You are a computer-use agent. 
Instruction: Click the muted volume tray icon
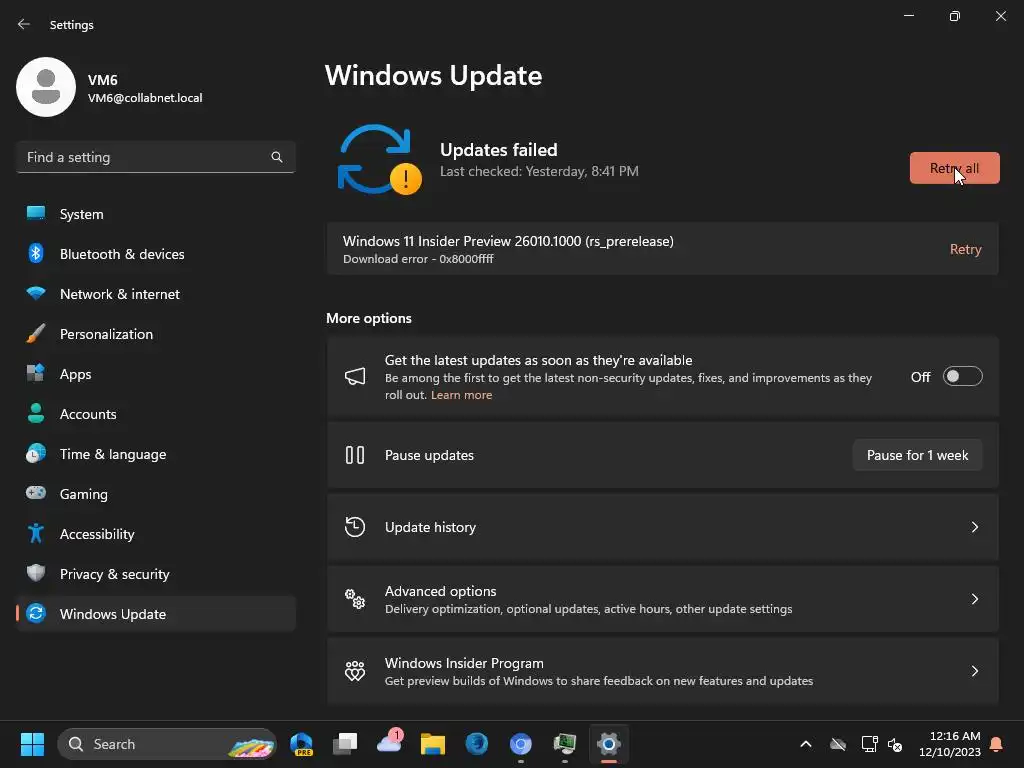pos(895,744)
